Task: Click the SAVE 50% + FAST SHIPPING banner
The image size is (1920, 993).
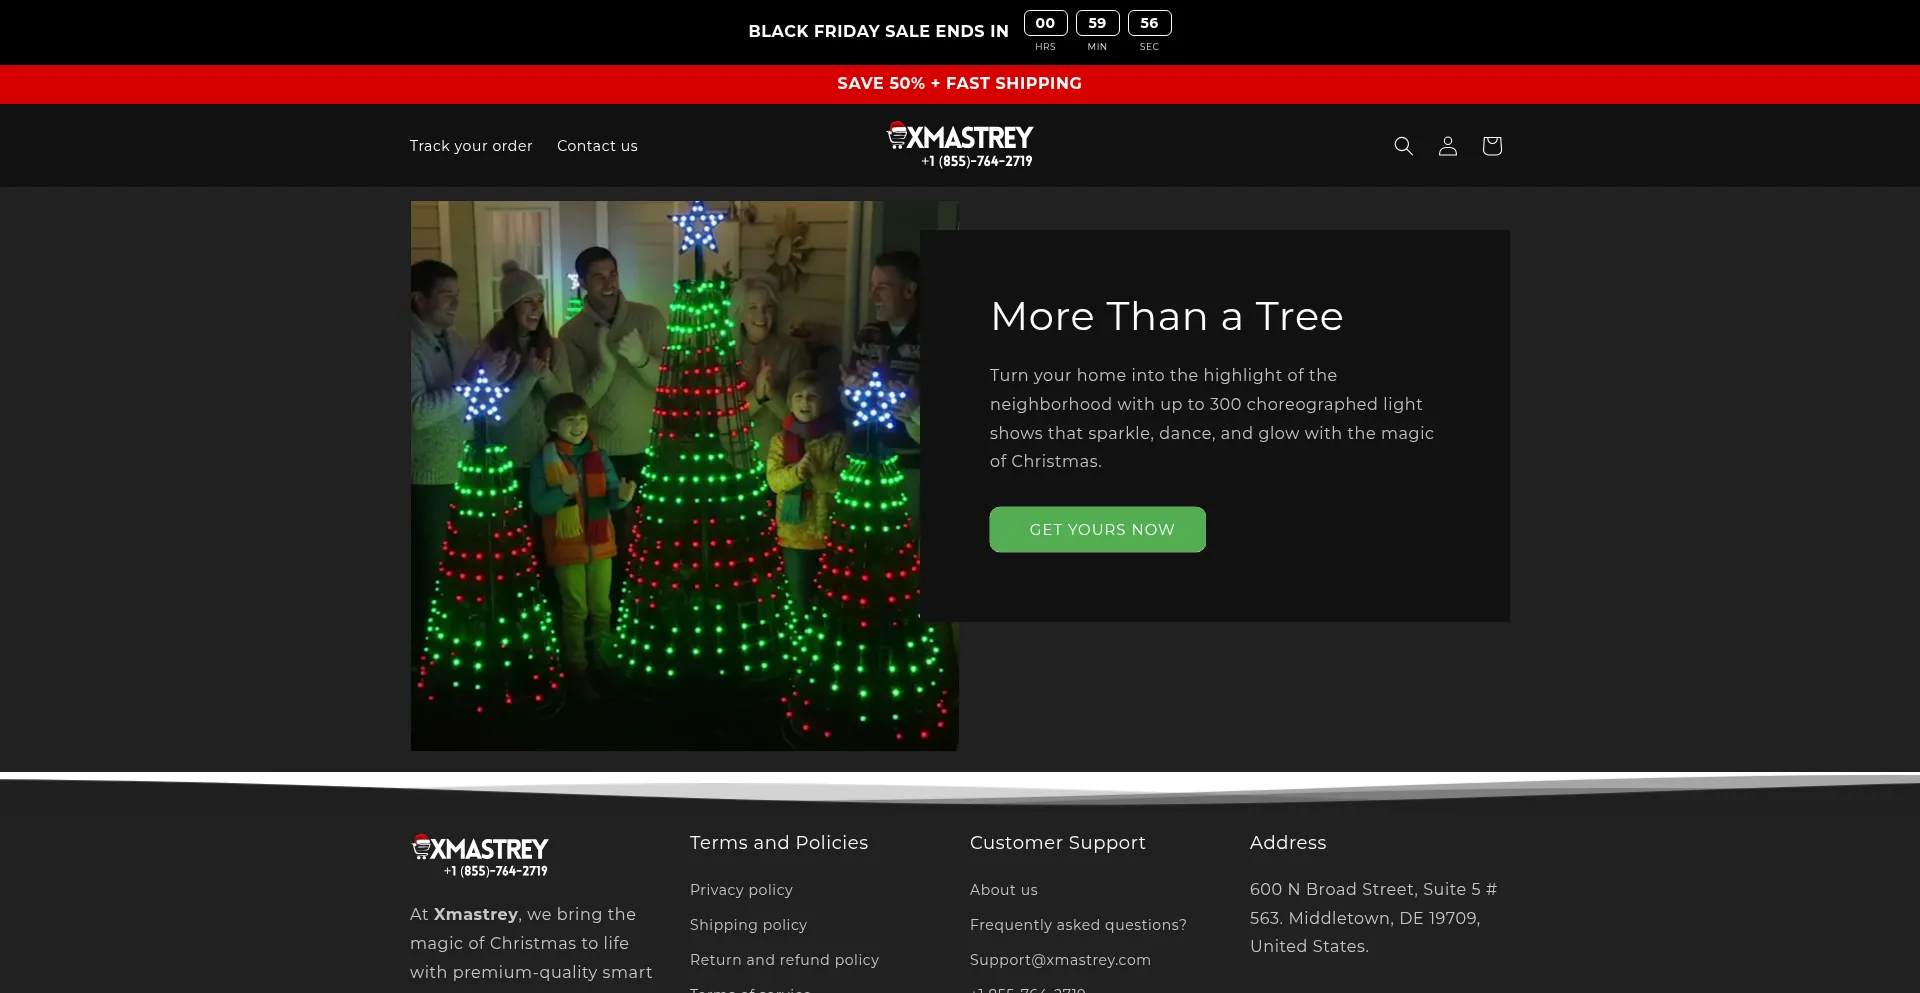Action: click(959, 84)
